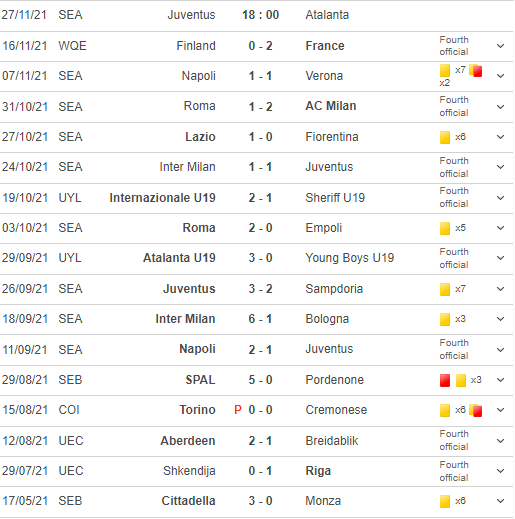Click yellow card icon in Napoli-Verona row

[x=445, y=70]
